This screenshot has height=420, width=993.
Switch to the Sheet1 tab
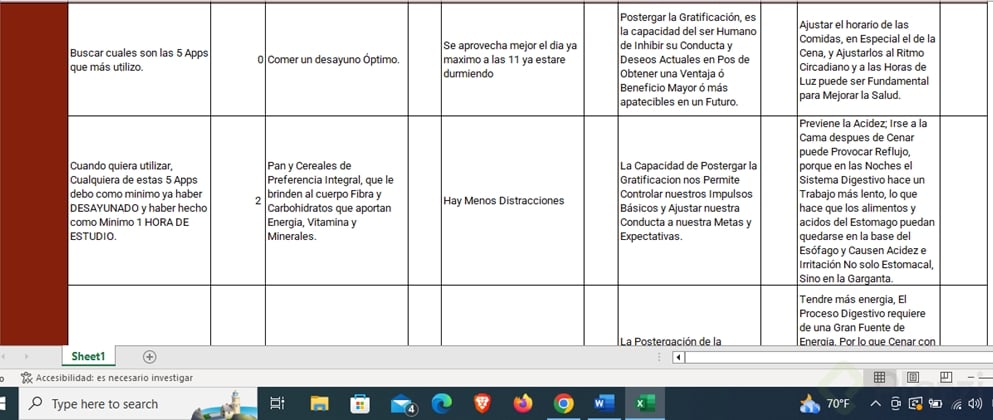pyautogui.click(x=88, y=356)
